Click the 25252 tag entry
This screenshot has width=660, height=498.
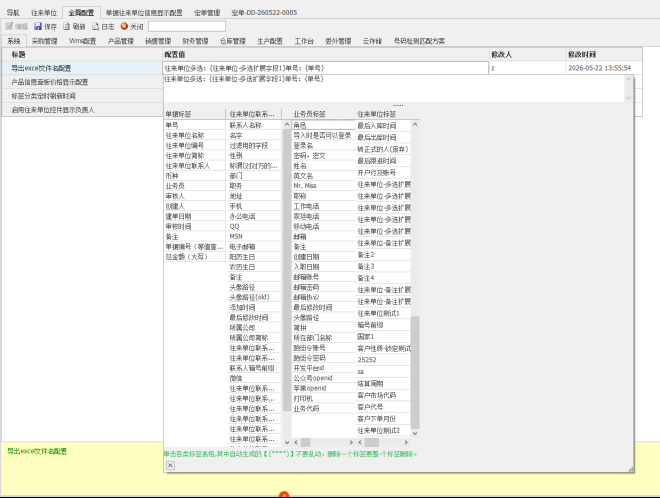pyautogui.click(x=383, y=360)
